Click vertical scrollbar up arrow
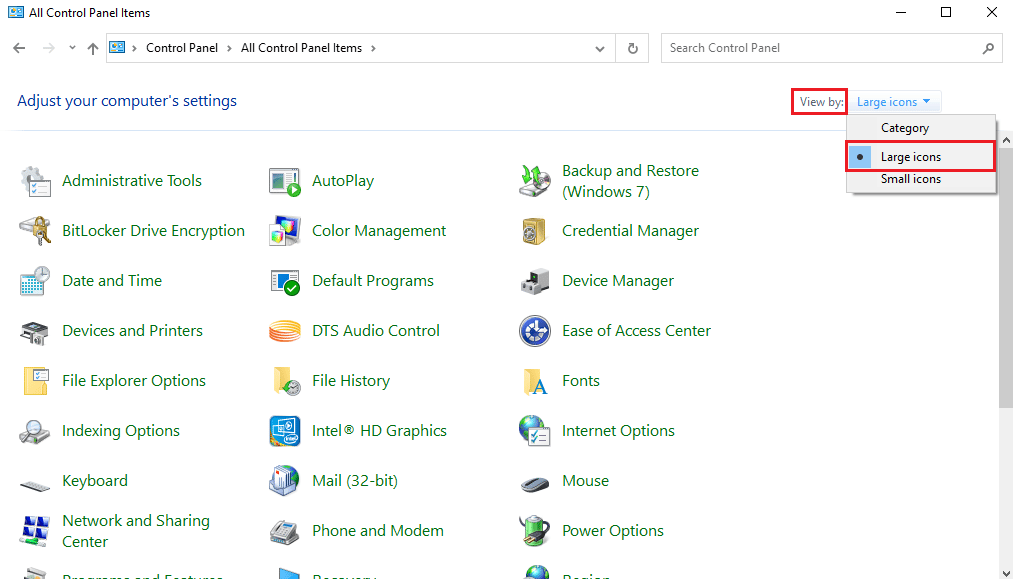1013x579 pixels. [x=1006, y=139]
